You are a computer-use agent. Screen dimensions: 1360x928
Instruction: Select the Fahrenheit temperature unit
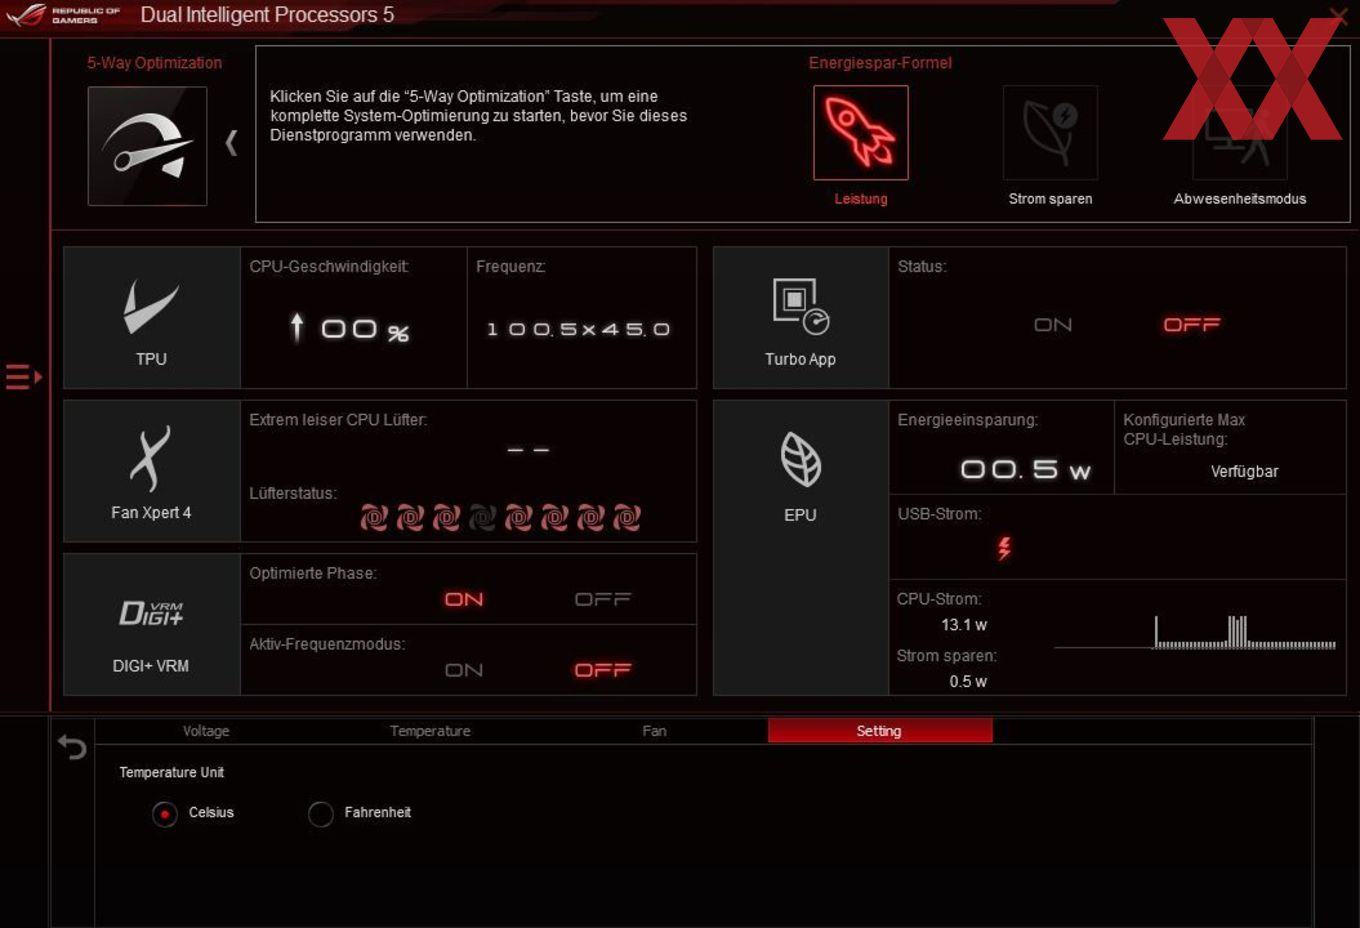(x=321, y=814)
